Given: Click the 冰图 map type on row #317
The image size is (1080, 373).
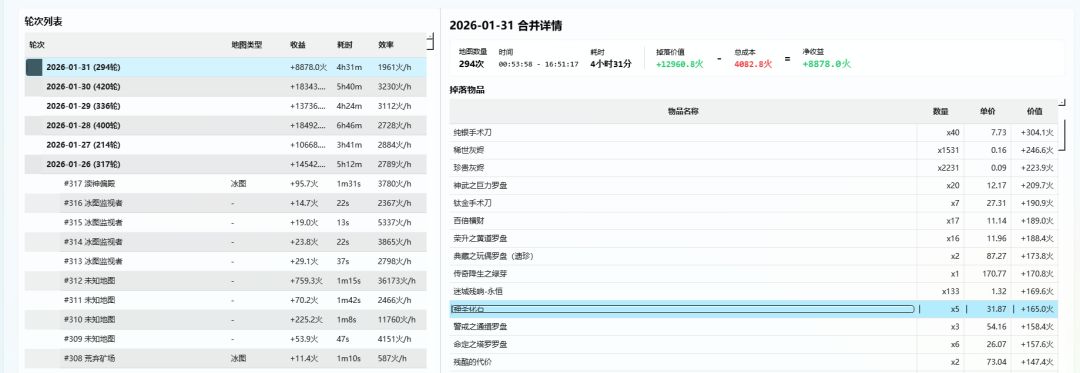Looking at the screenshot, I should click(x=238, y=184).
